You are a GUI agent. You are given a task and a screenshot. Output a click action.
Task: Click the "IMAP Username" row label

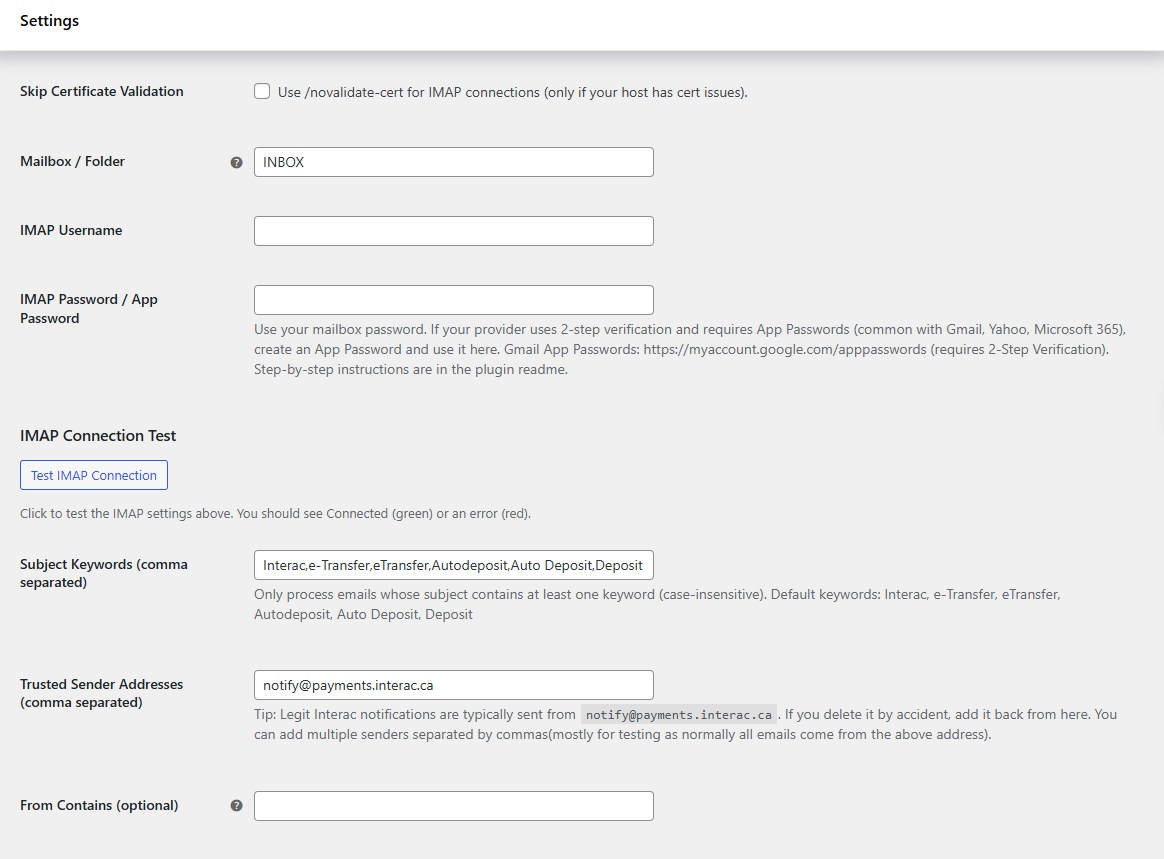click(71, 231)
